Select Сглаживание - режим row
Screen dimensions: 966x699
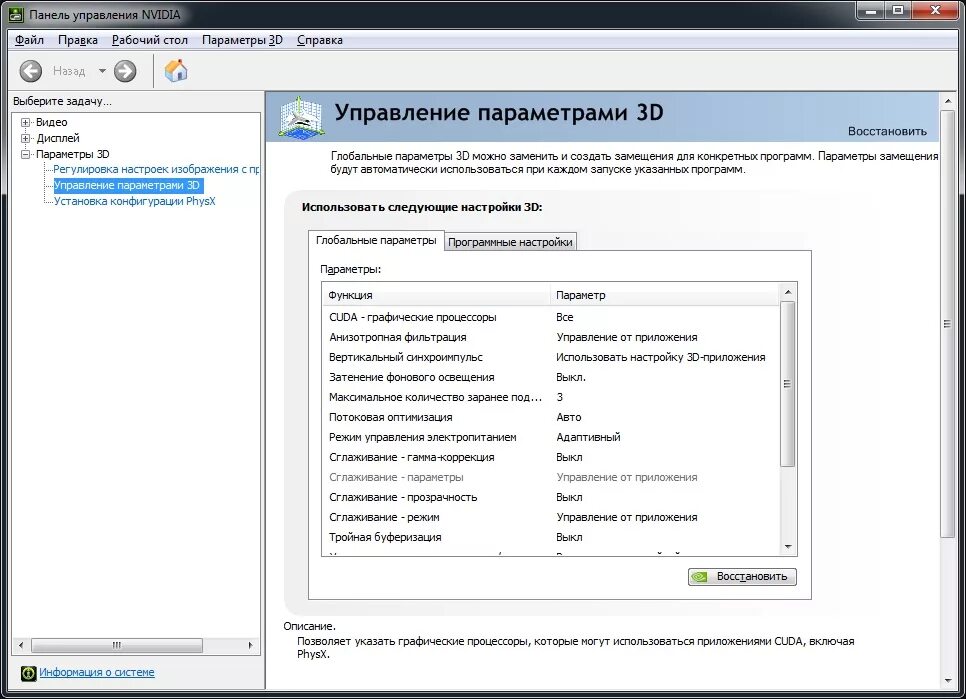coord(551,517)
